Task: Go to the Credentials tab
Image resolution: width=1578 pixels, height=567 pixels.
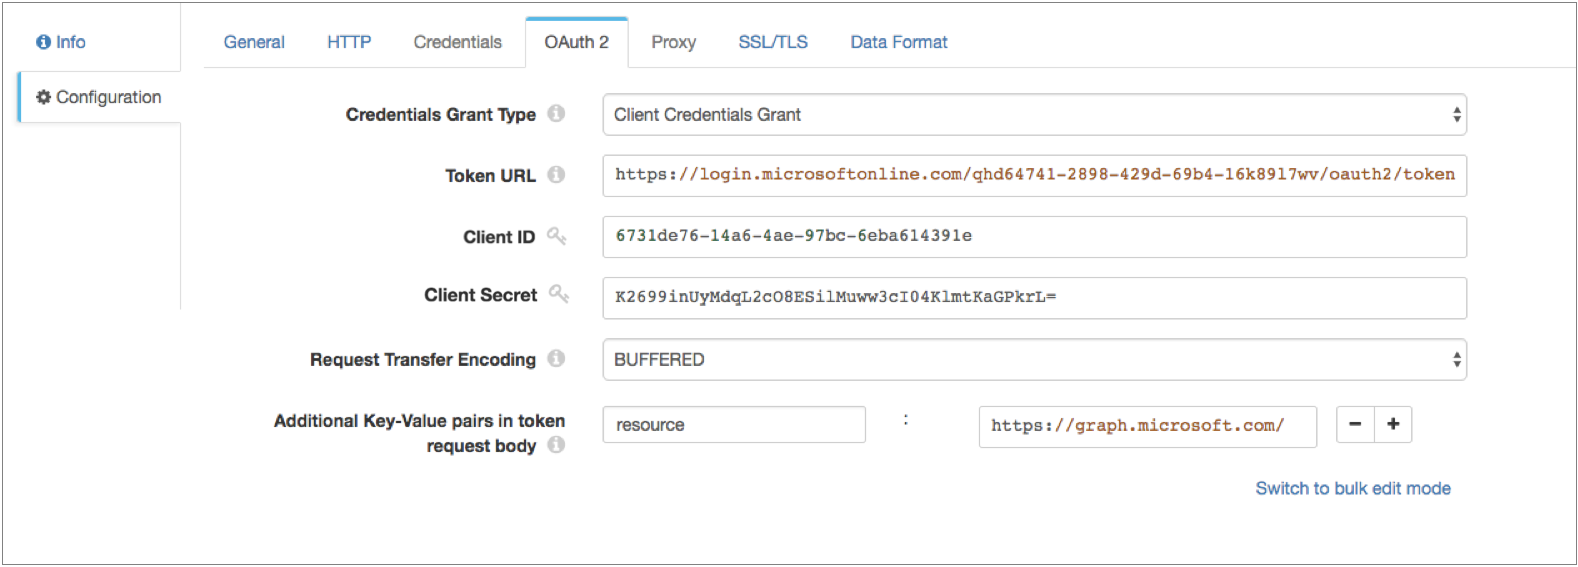Action: pos(457,42)
